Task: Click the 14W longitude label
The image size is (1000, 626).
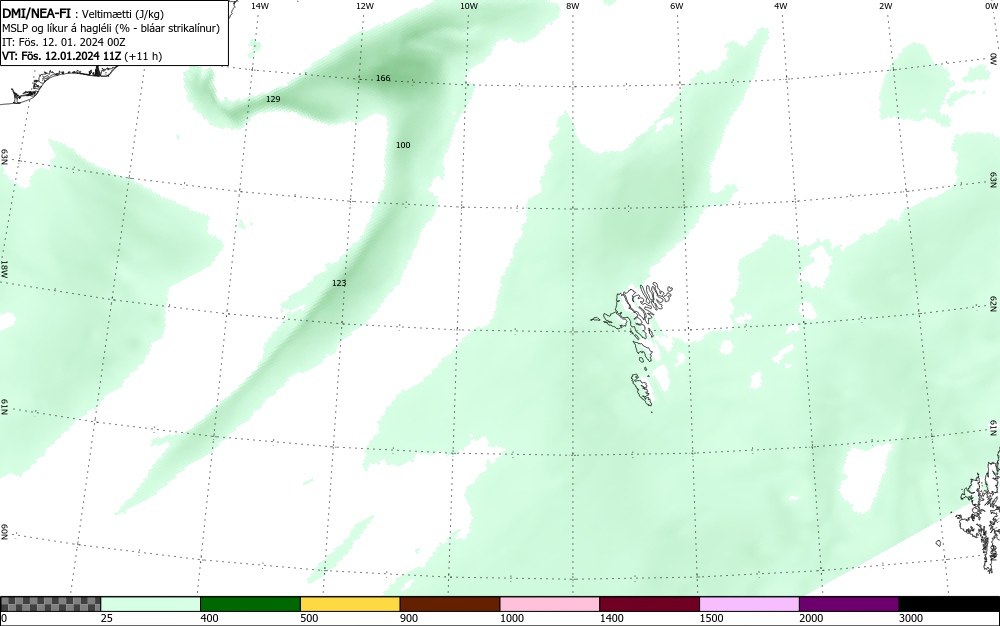Action: point(260,6)
